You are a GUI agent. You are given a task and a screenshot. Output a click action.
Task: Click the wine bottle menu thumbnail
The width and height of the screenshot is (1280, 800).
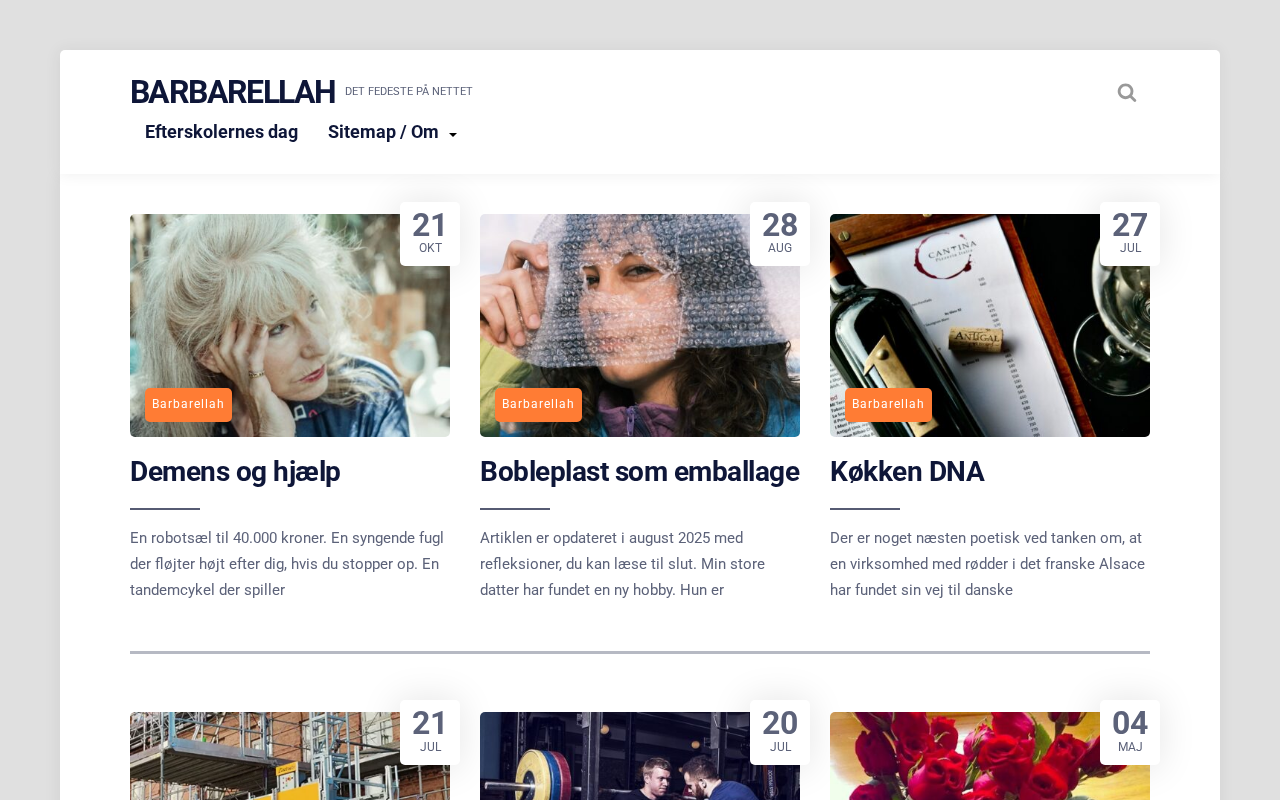tap(990, 325)
